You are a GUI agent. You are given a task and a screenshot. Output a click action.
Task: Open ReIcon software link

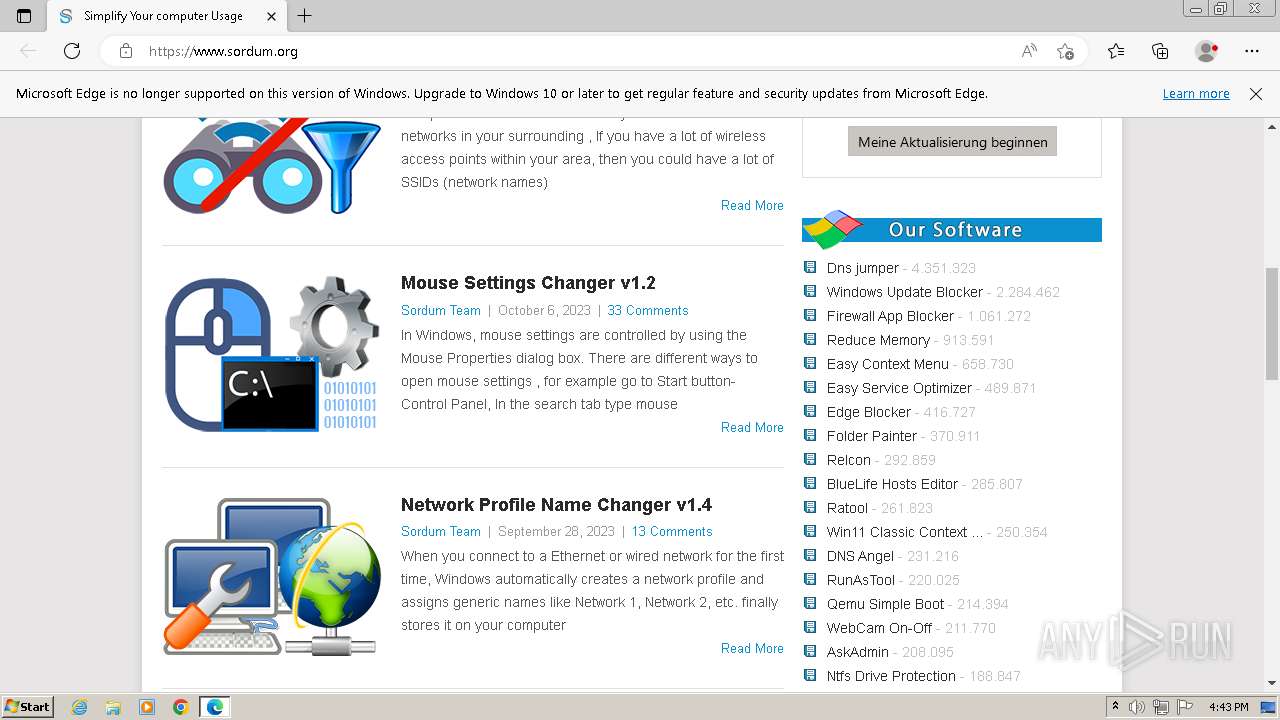pos(849,460)
